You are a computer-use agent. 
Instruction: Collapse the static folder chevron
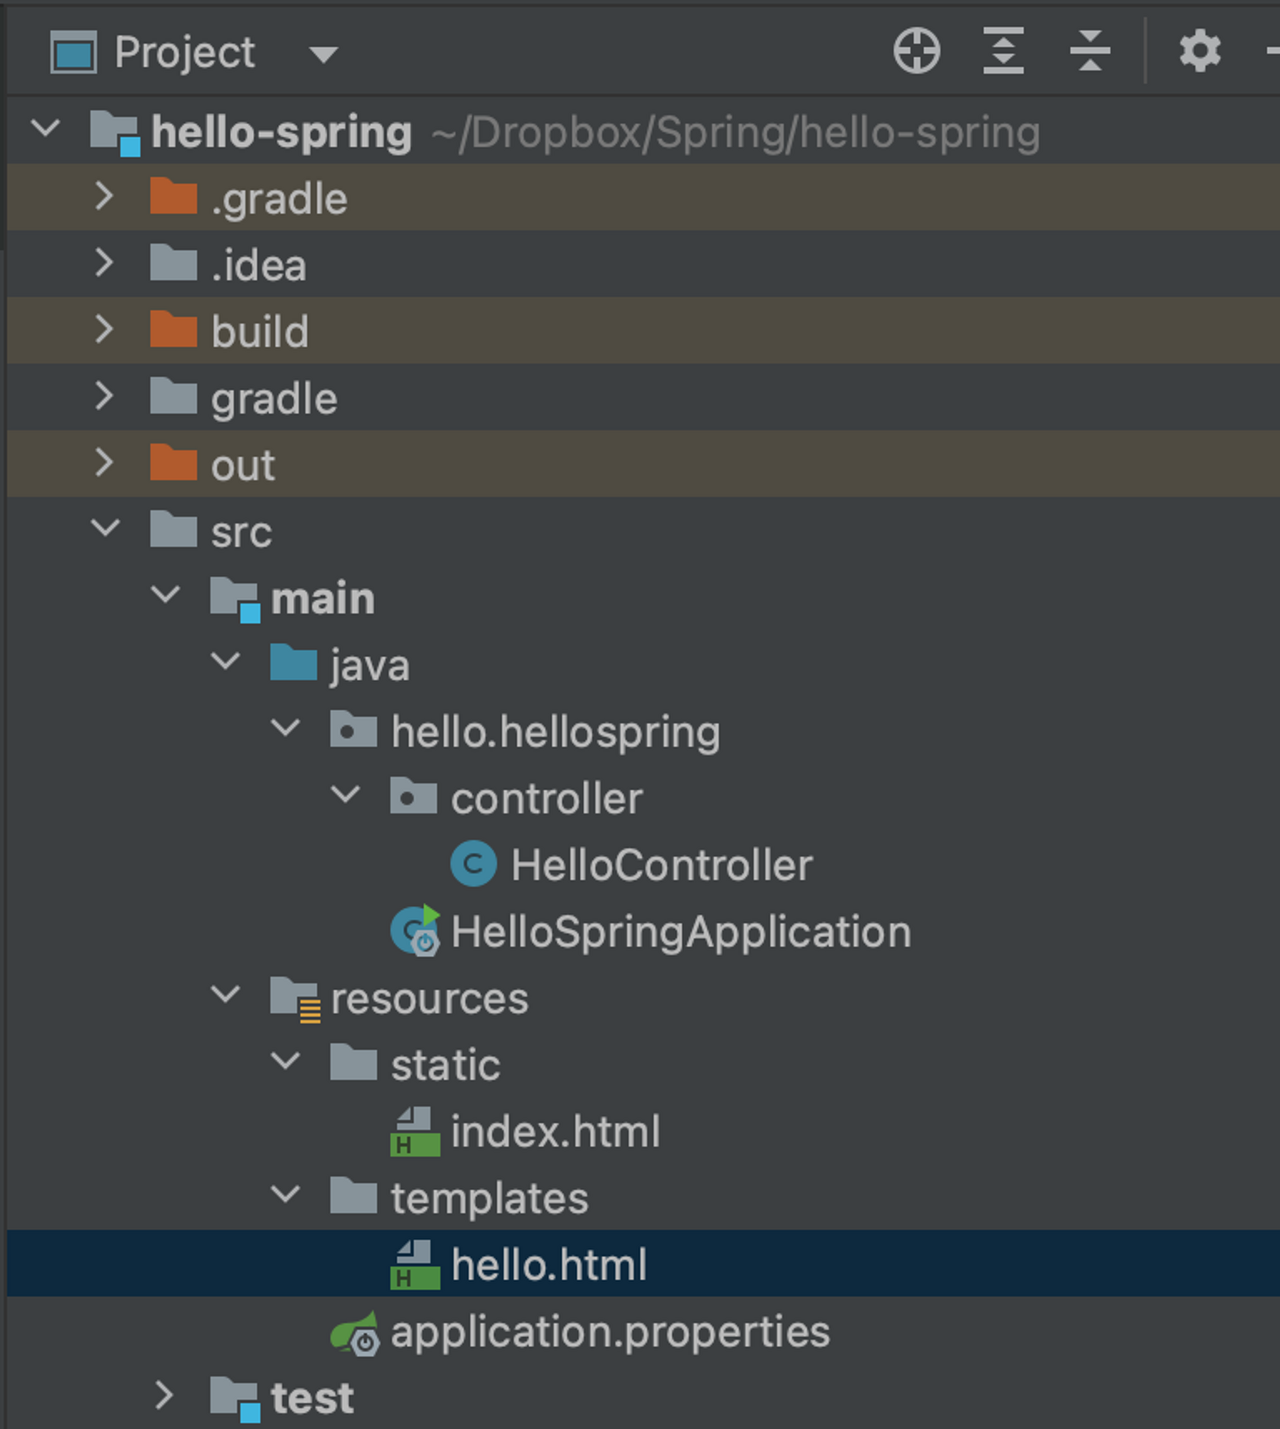[286, 1061]
